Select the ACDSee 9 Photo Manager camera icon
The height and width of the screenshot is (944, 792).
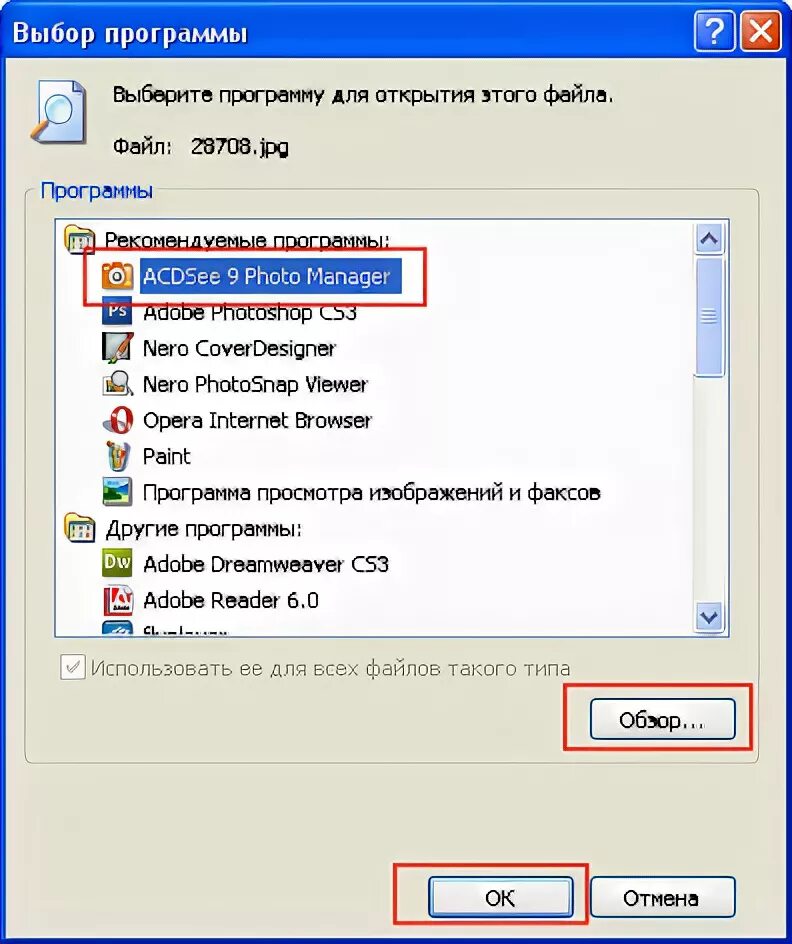pyautogui.click(x=117, y=276)
